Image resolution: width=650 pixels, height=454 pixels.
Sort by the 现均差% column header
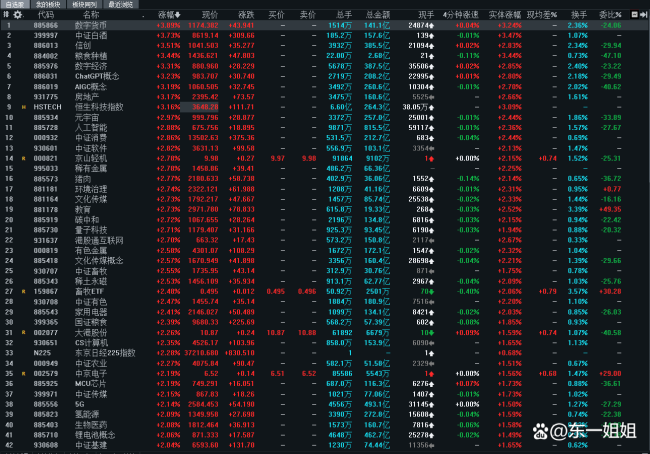pos(542,15)
